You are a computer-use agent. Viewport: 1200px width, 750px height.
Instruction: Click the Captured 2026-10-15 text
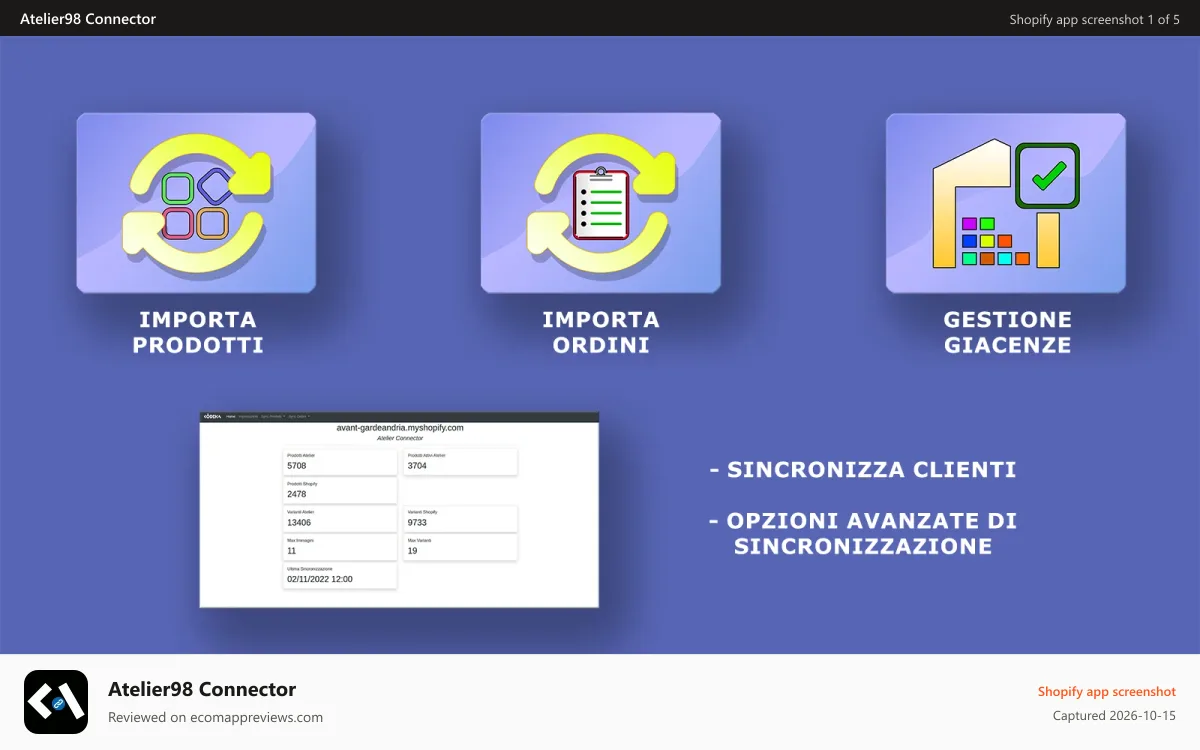click(1114, 716)
